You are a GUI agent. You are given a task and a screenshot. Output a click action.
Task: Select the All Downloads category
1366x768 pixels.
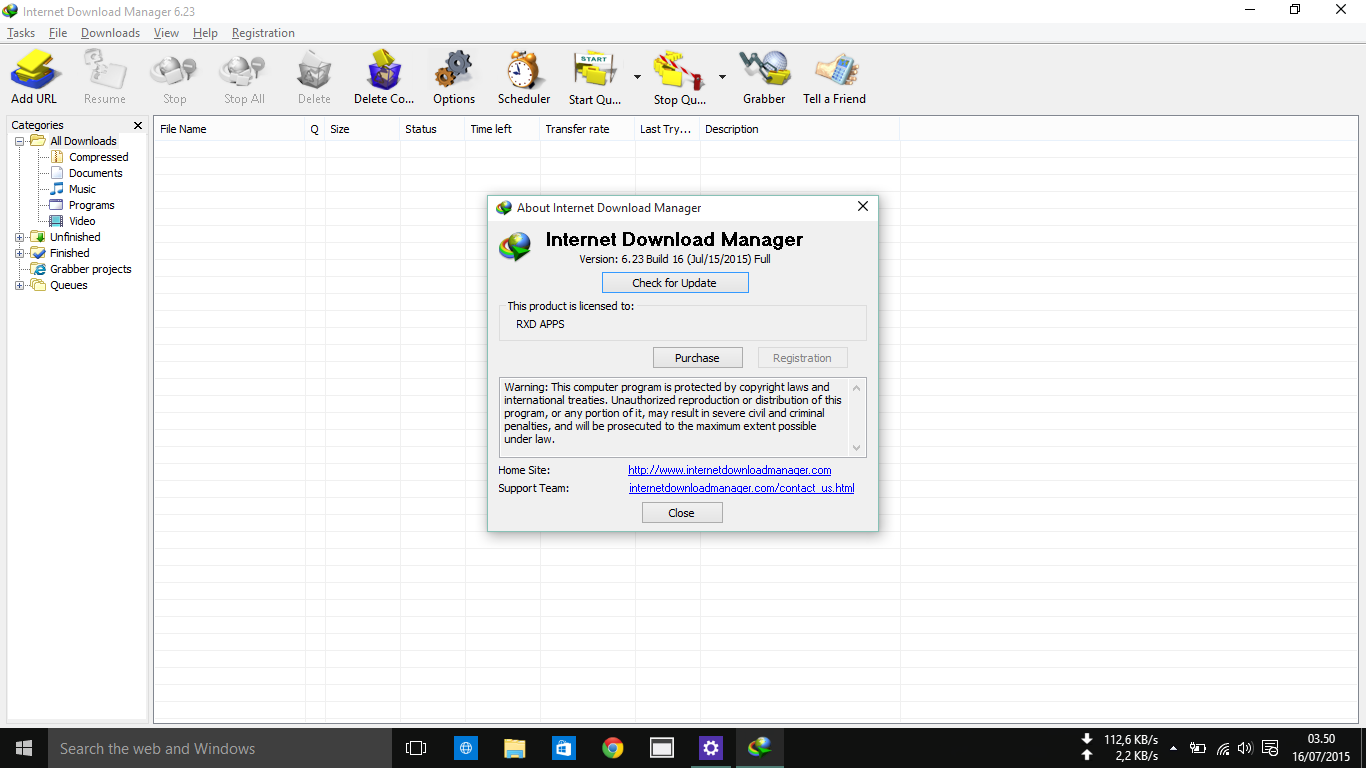click(x=83, y=141)
